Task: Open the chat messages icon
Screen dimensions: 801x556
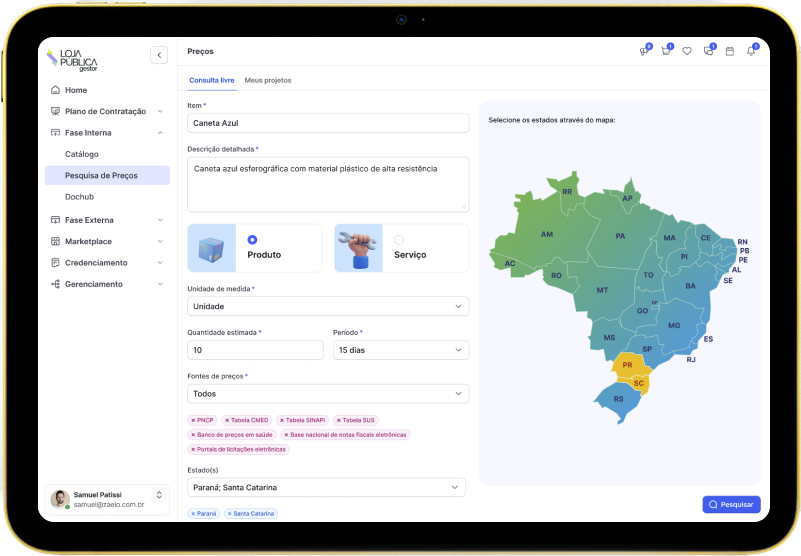Action: click(709, 51)
